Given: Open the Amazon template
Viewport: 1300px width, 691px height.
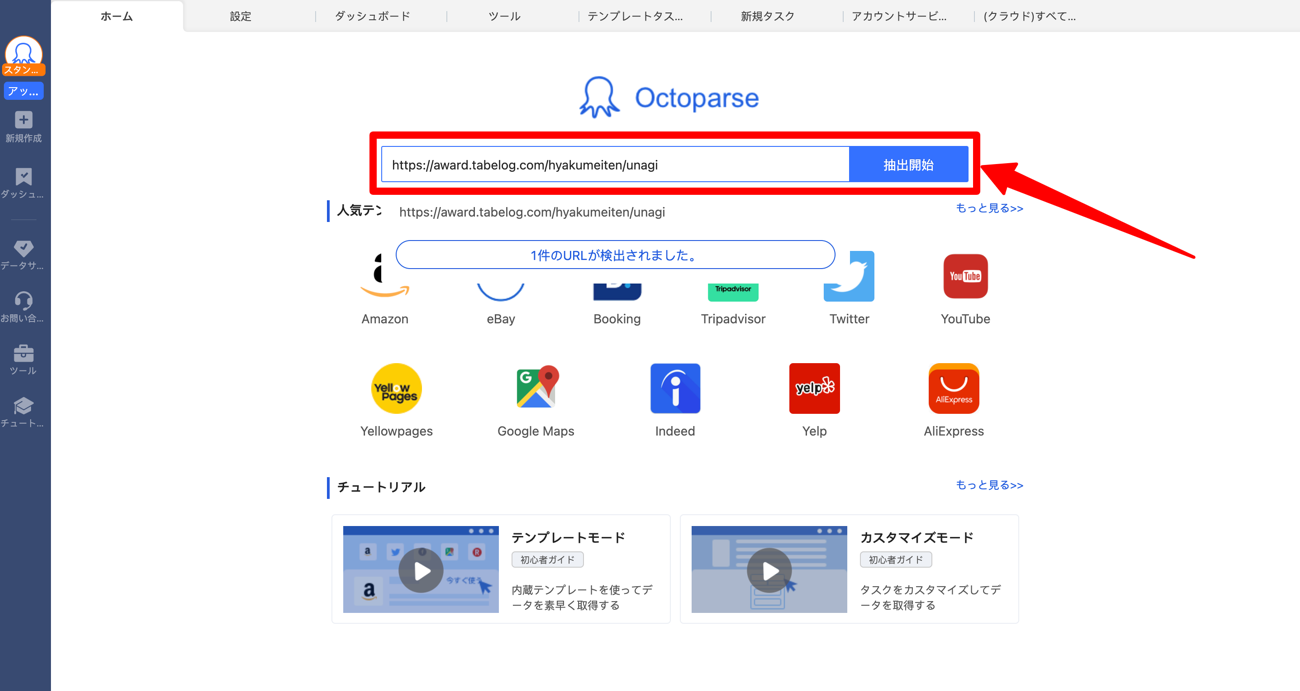Looking at the screenshot, I should point(385,290).
